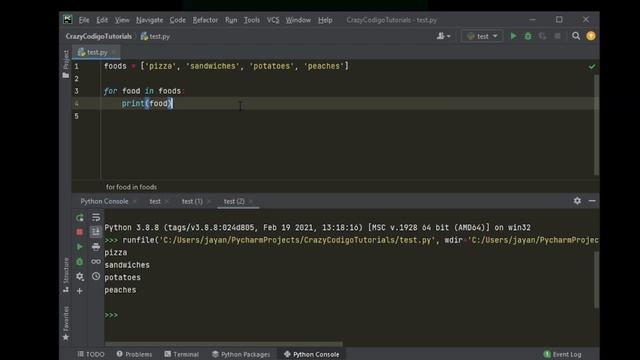Click CrazyCodigoTutorials breadcrumb
The width and height of the screenshot is (640, 360).
[x=98, y=36]
